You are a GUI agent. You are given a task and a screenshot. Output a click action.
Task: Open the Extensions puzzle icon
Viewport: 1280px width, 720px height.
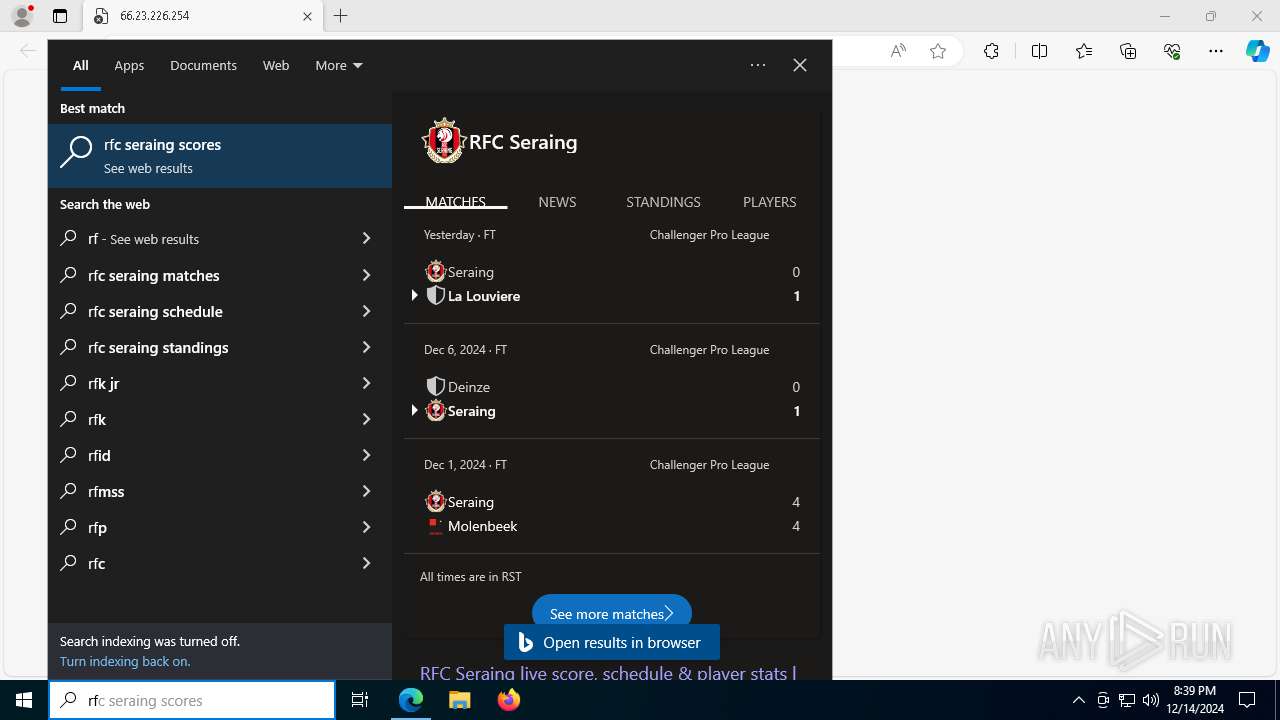point(991,51)
